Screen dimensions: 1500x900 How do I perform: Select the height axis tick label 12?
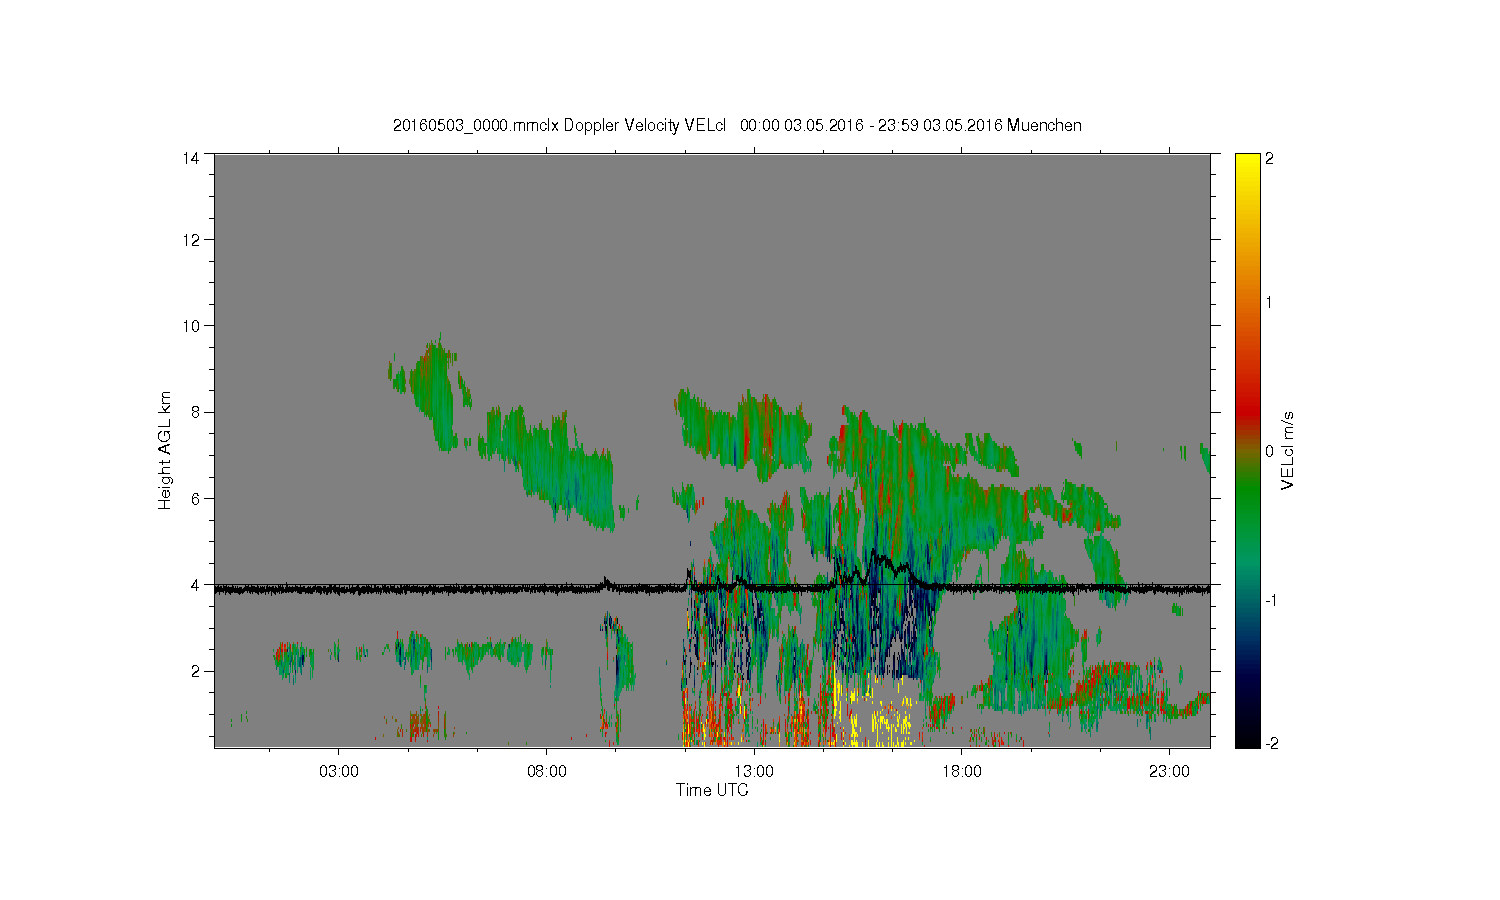(190, 240)
